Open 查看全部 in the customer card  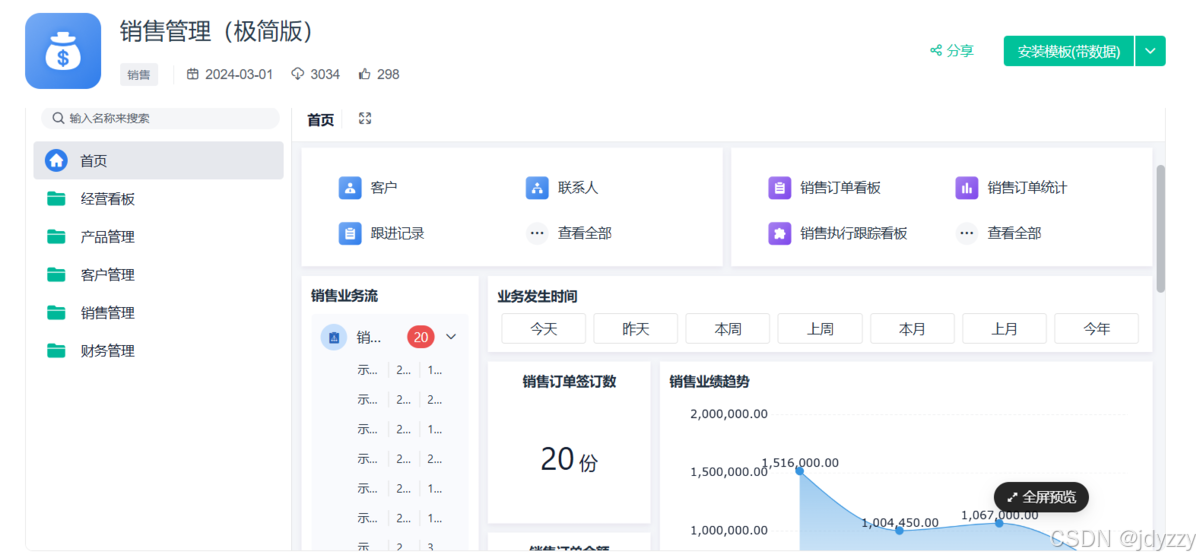point(585,233)
